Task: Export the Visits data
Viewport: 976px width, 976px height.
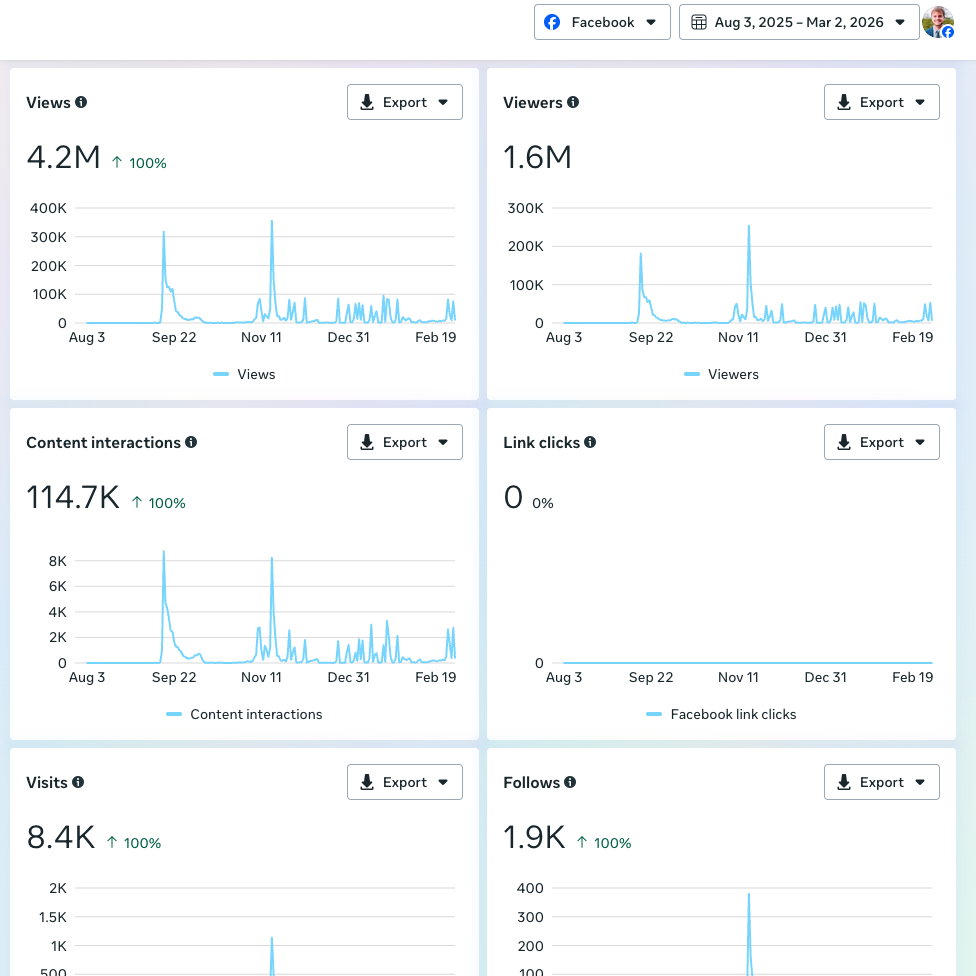Action: point(405,782)
